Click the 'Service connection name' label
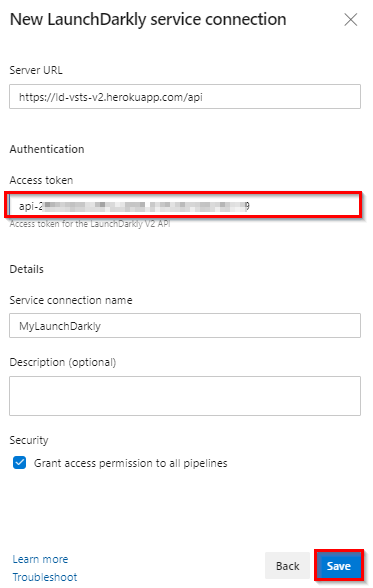The height and width of the screenshot is (588, 373). [71, 300]
